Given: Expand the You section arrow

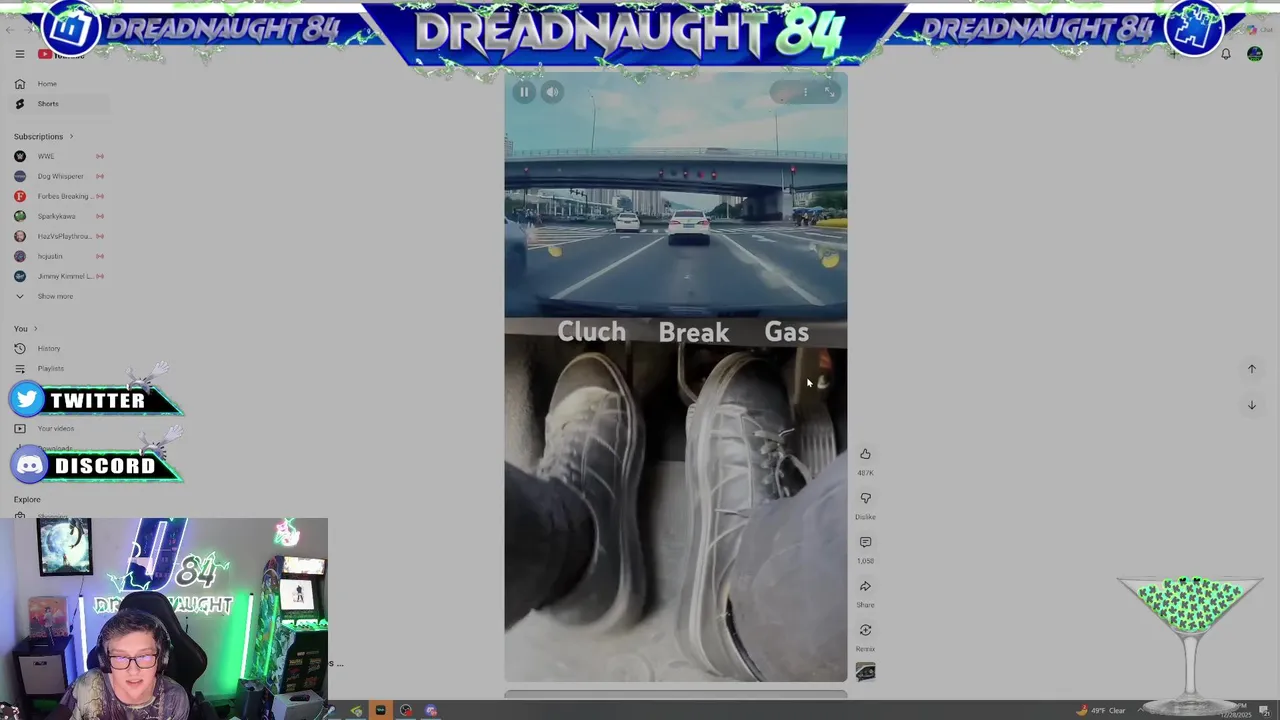Looking at the screenshot, I should 35,328.
